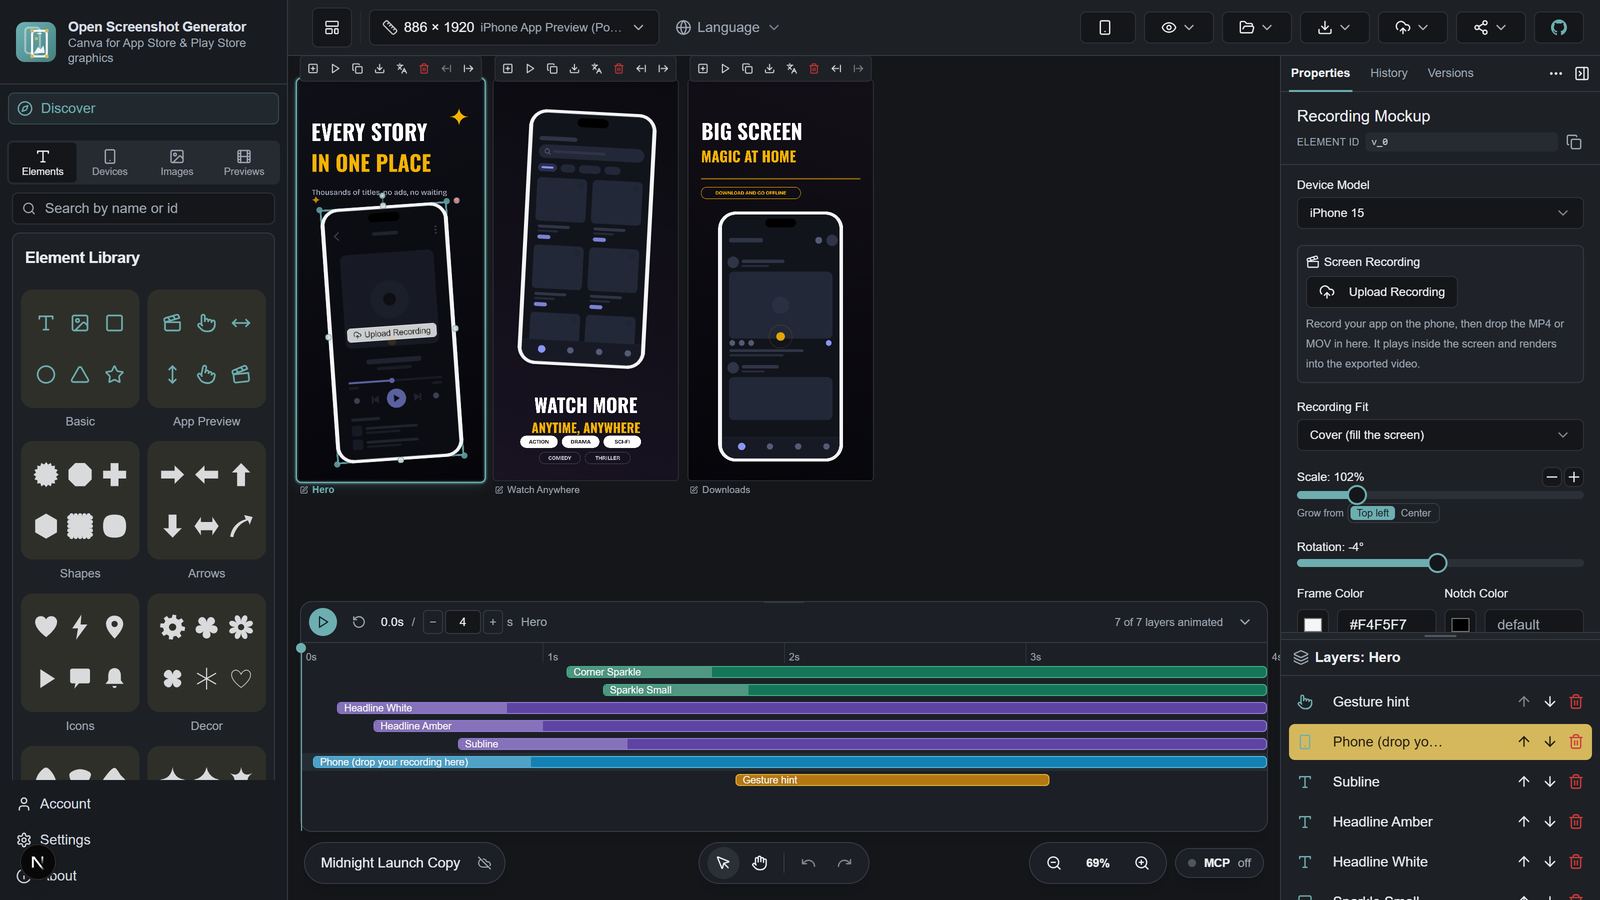This screenshot has width=1600, height=900.
Task: Switch to the Previews tab
Action: pyautogui.click(x=244, y=162)
